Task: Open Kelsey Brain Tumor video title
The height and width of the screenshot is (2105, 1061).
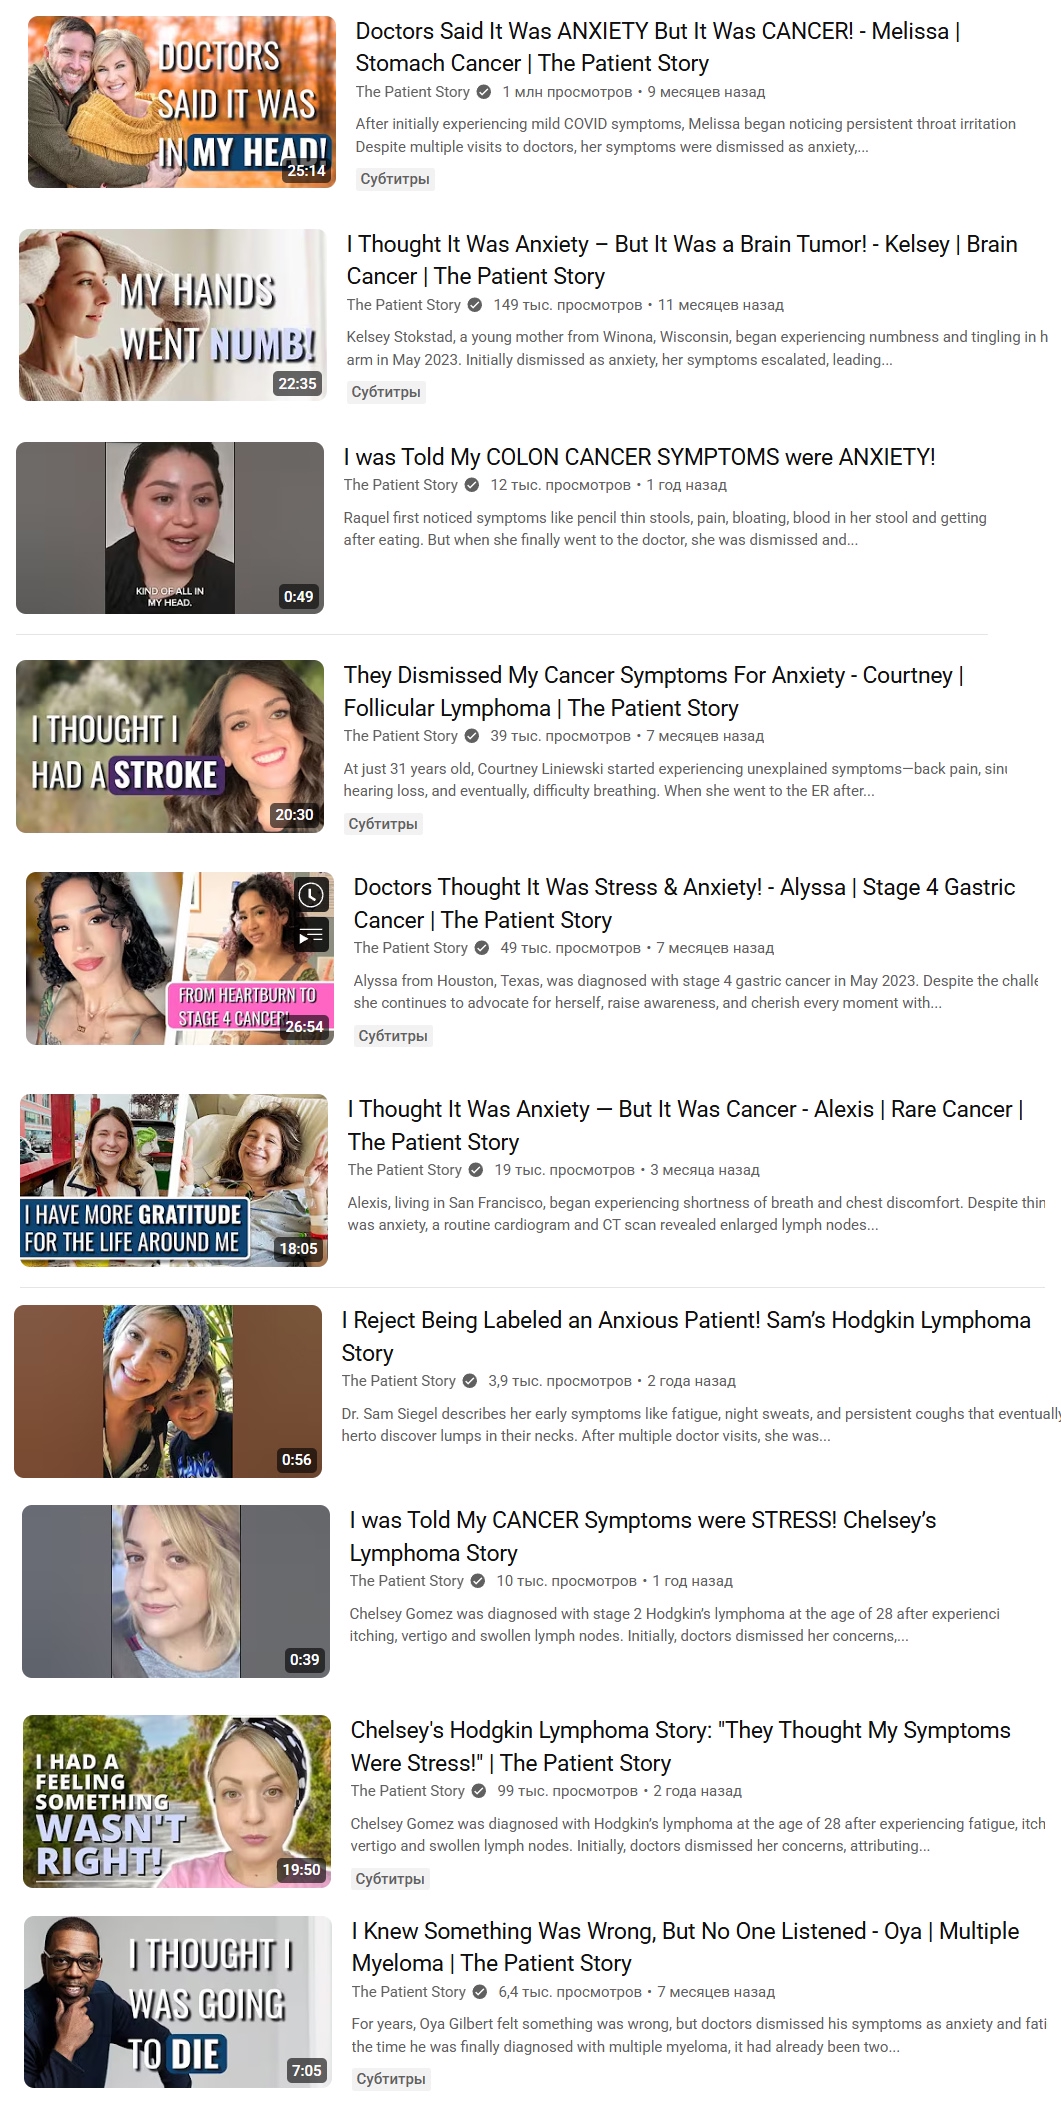Action: click(682, 260)
